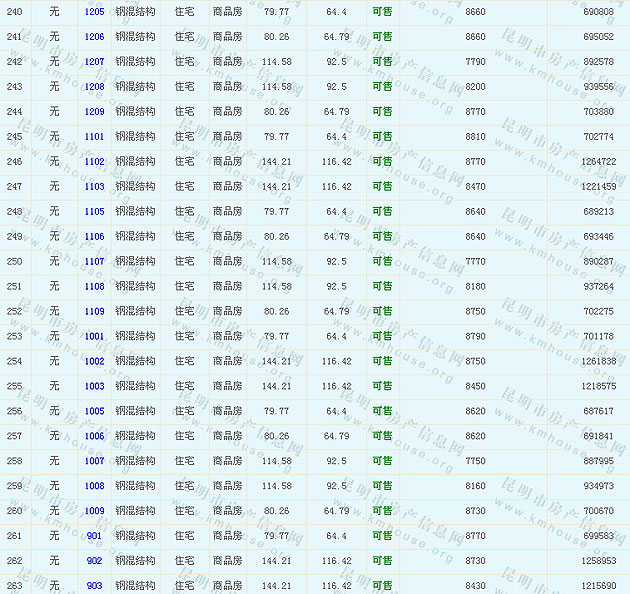Screen dimensions: 630x594
Task: Open room 902 hyperlink
Action: tap(94, 561)
